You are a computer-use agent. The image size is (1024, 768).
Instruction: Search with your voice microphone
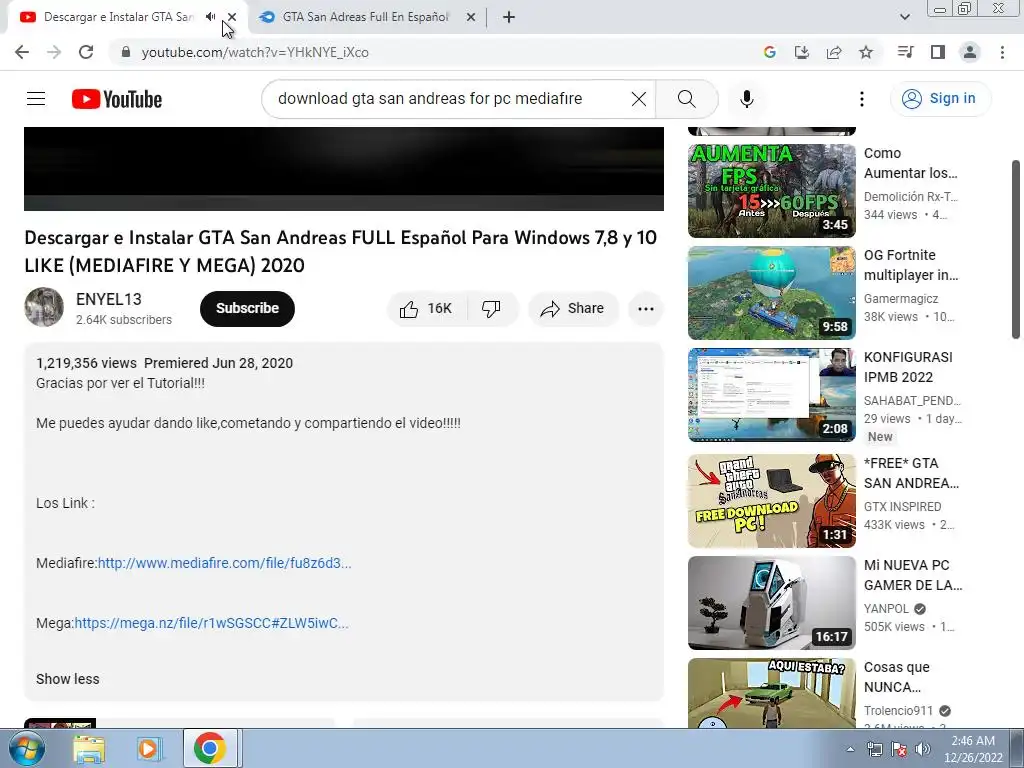point(747,99)
